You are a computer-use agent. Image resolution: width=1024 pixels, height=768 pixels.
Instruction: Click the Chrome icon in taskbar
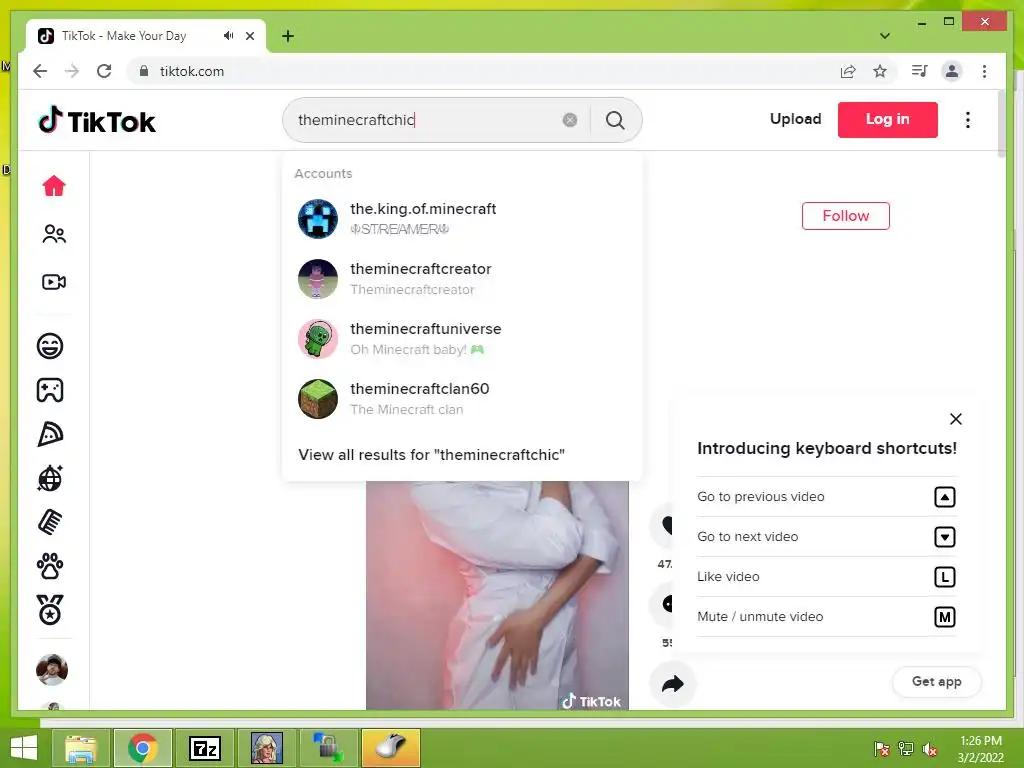(x=143, y=748)
